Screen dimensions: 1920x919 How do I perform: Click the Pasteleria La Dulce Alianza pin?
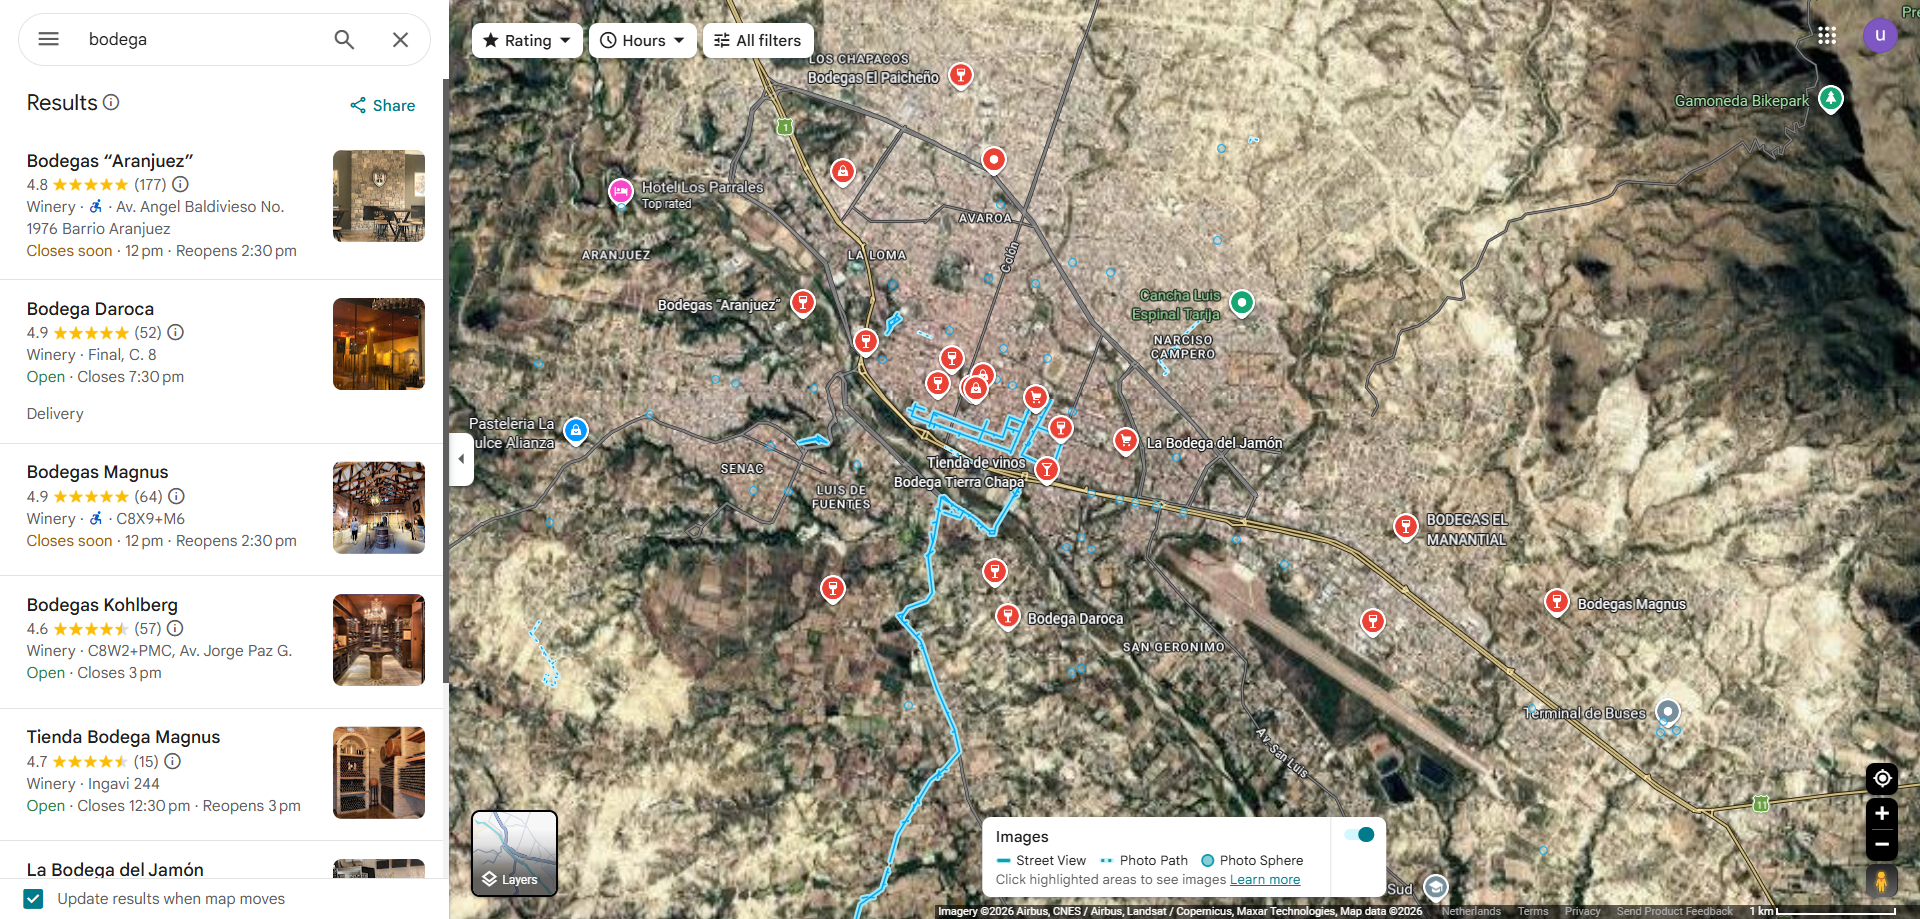576,430
